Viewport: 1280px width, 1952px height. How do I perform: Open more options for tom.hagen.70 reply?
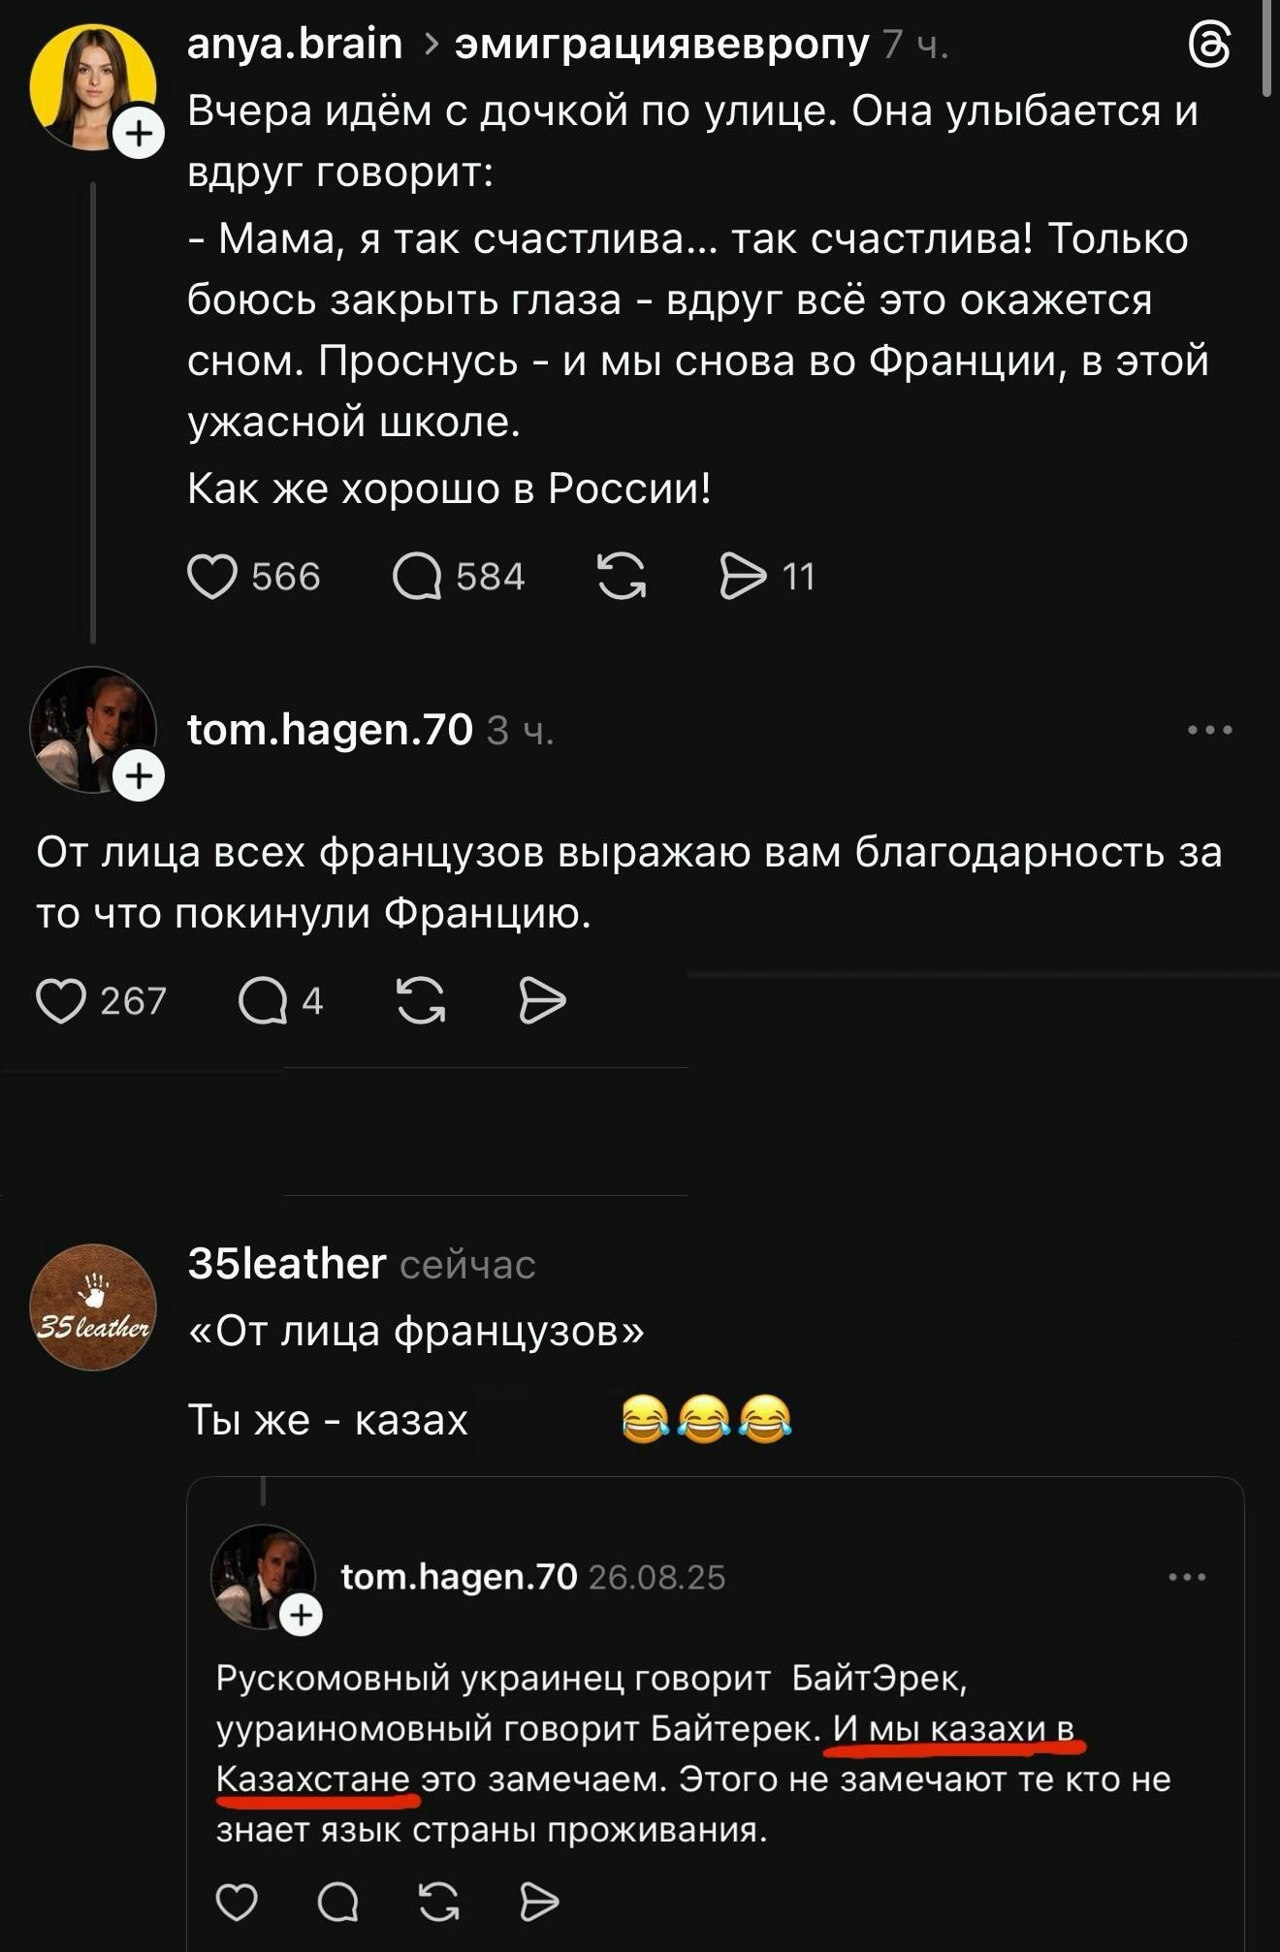click(x=1209, y=730)
